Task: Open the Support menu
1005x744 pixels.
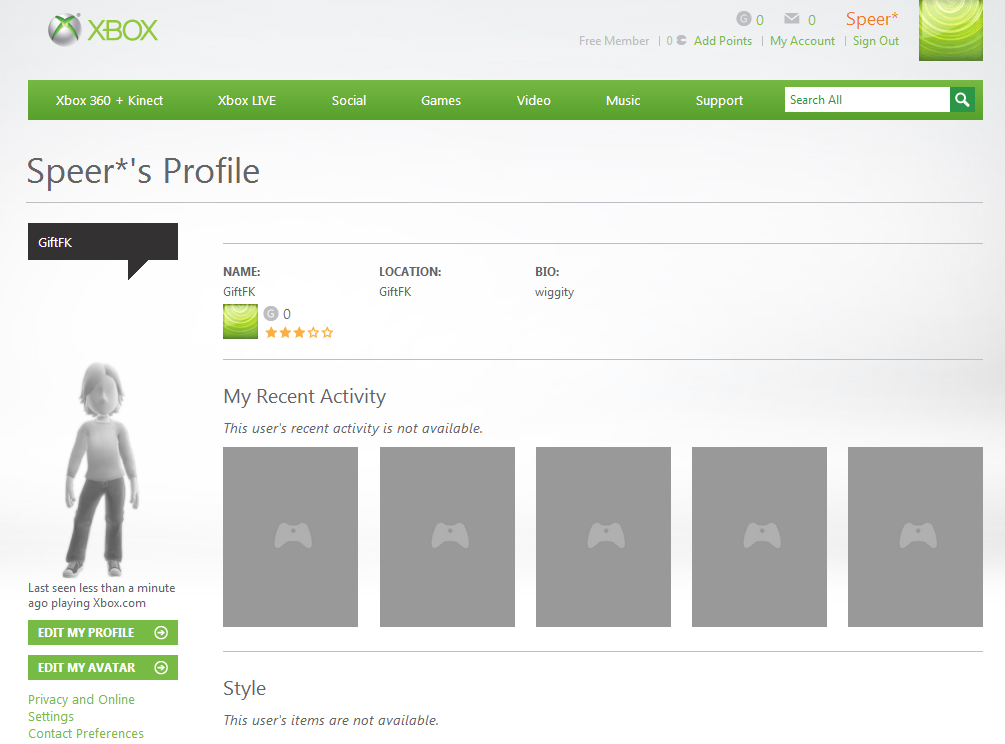Action: pos(719,101)
